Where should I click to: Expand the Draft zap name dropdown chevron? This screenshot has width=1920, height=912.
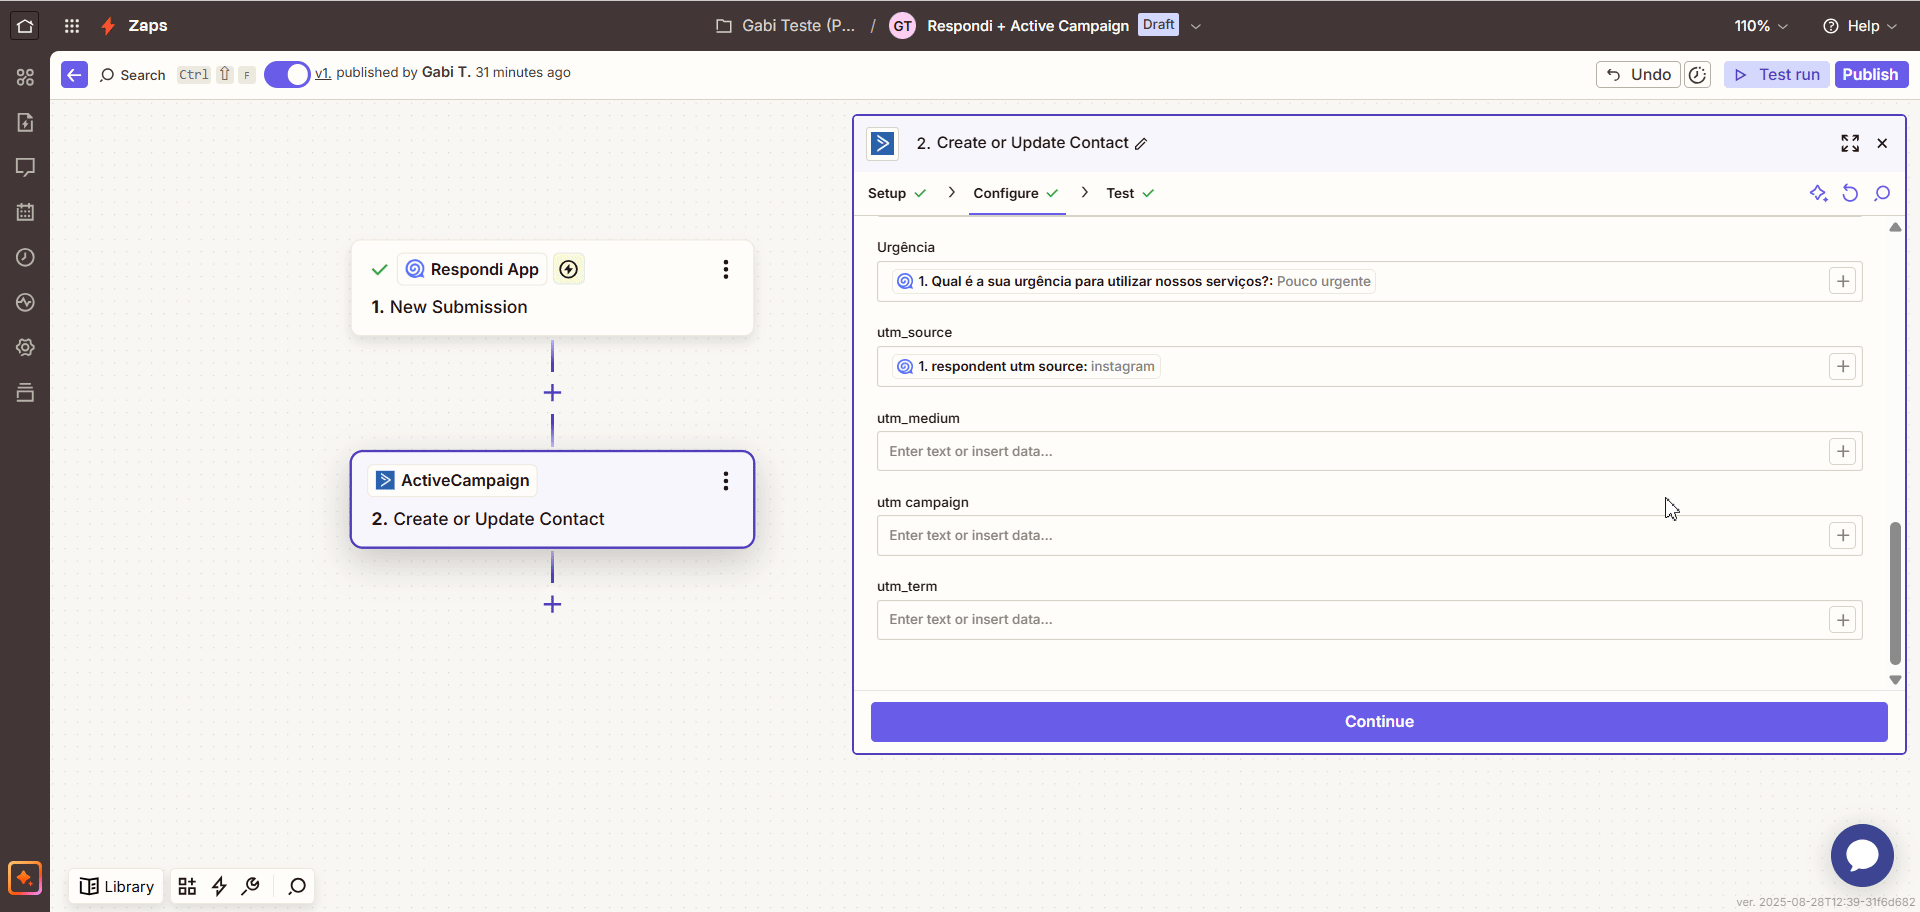click(x=1195, y=26)
